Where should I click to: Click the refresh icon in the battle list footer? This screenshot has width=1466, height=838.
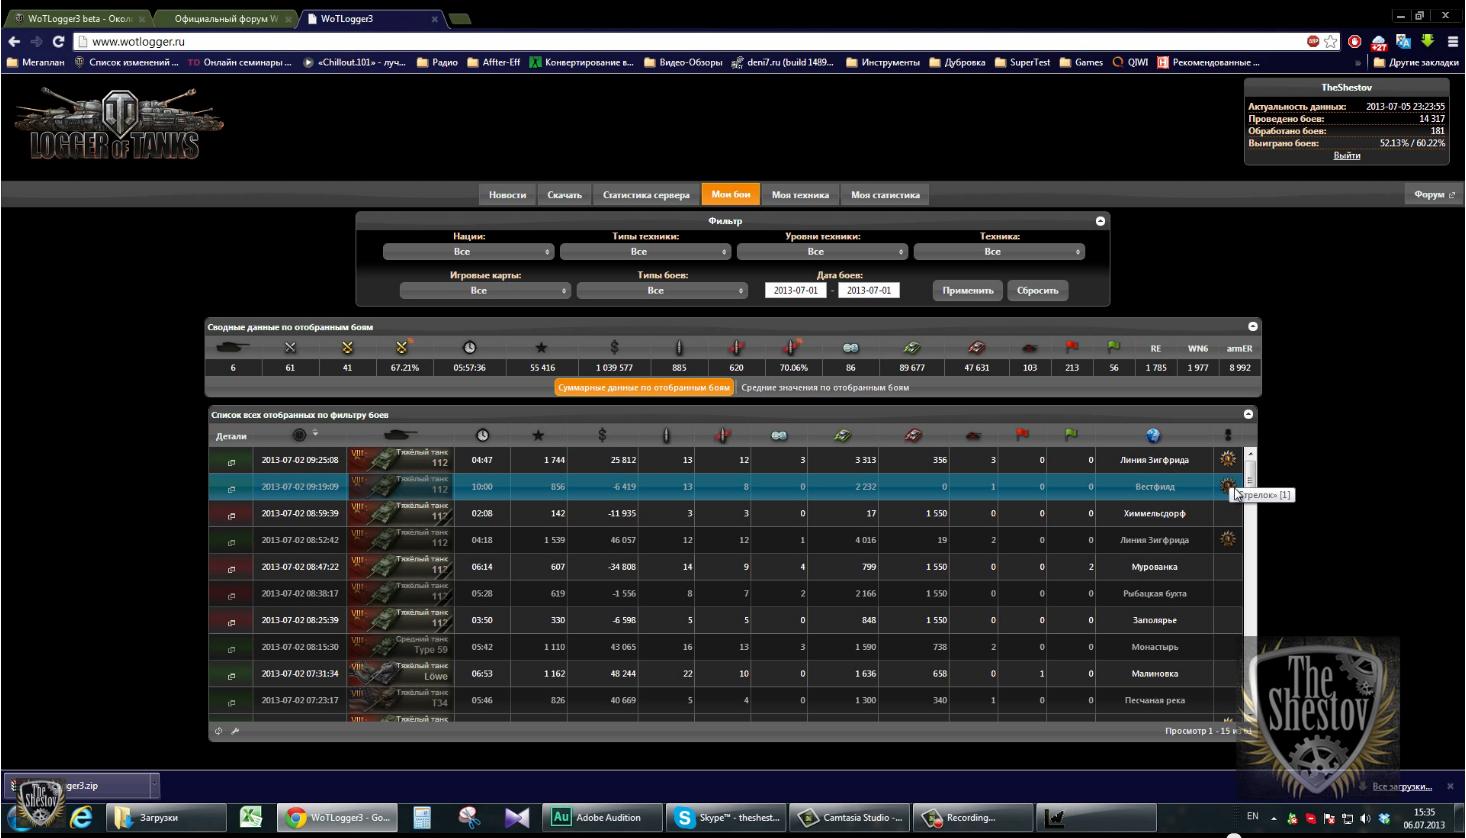coord(219,731)
